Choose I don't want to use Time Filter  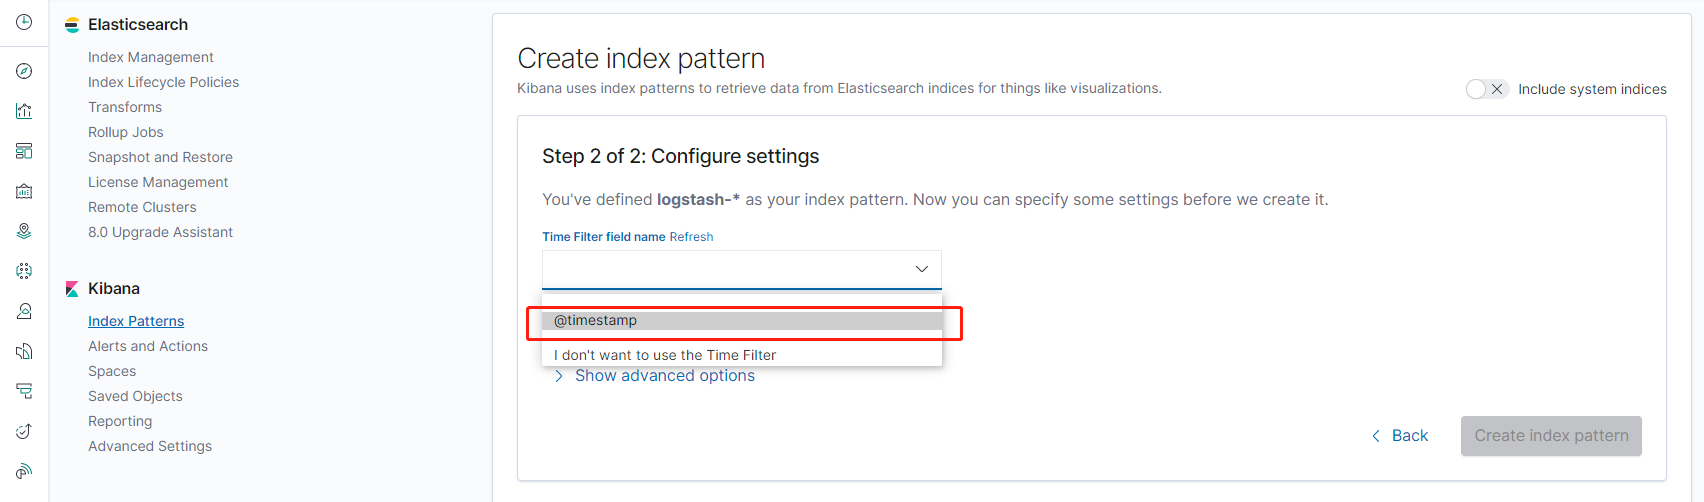pos(665,355)
